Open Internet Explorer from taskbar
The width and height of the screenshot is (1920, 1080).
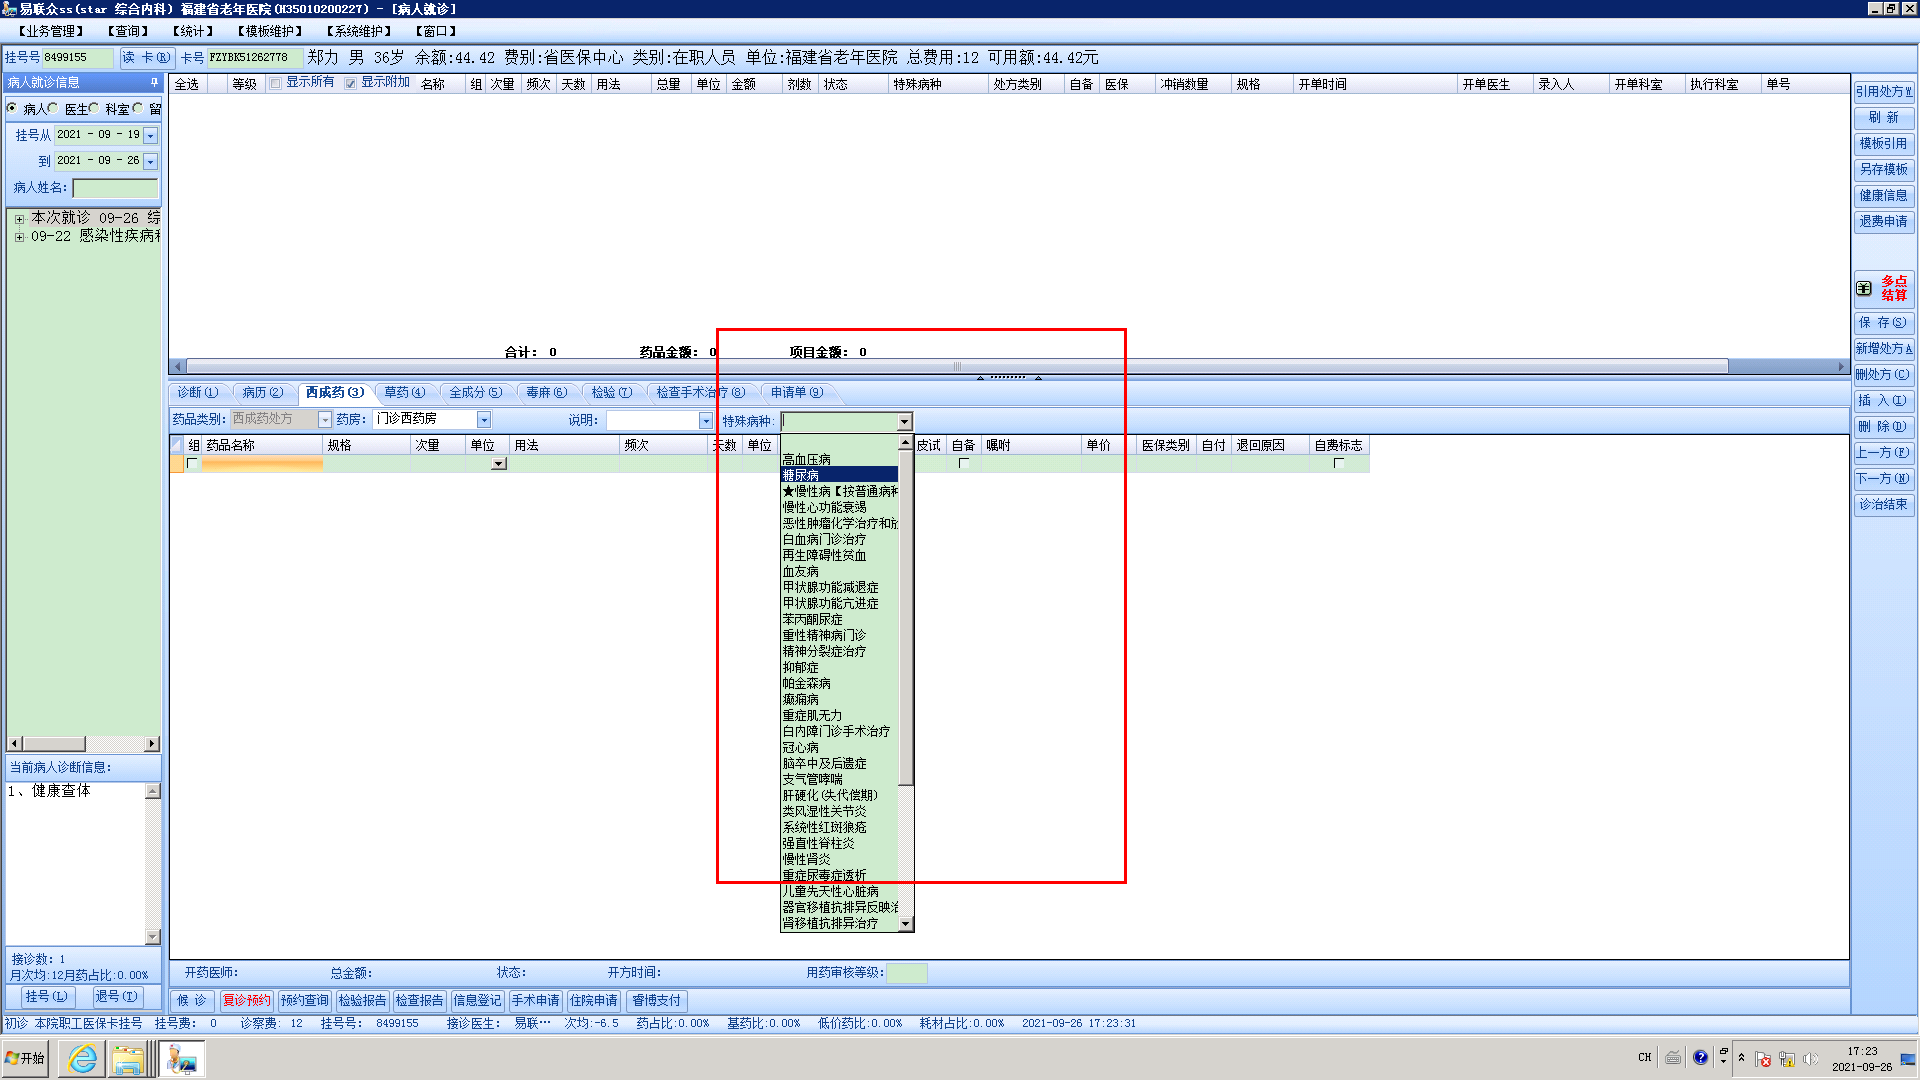[82, 1058]
